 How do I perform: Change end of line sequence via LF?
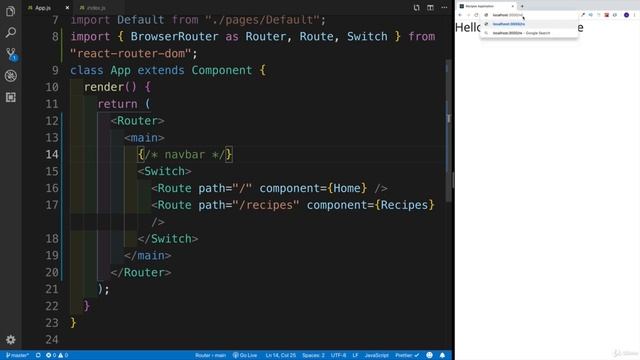tap(355, 355)
